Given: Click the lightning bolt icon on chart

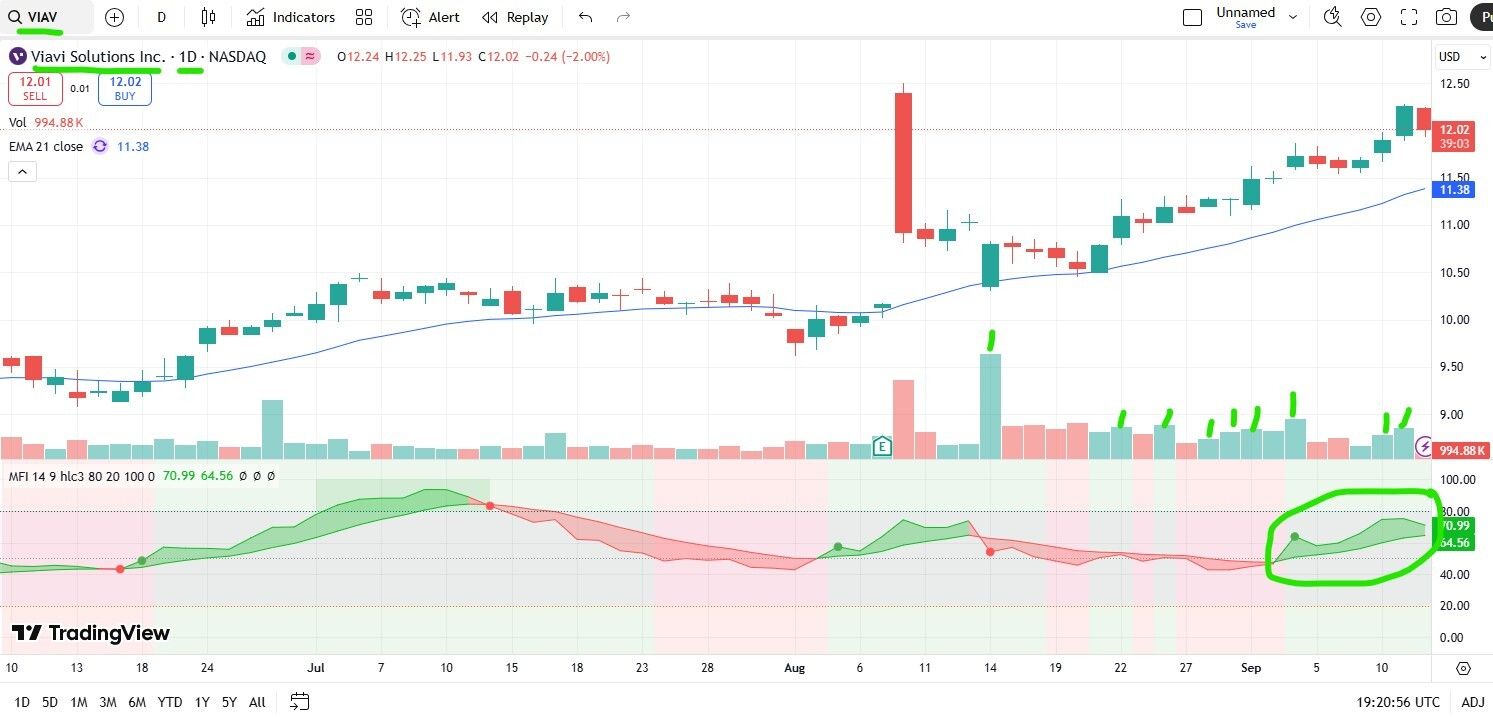Looking at the screenshot, I should tap(1423, 449).
